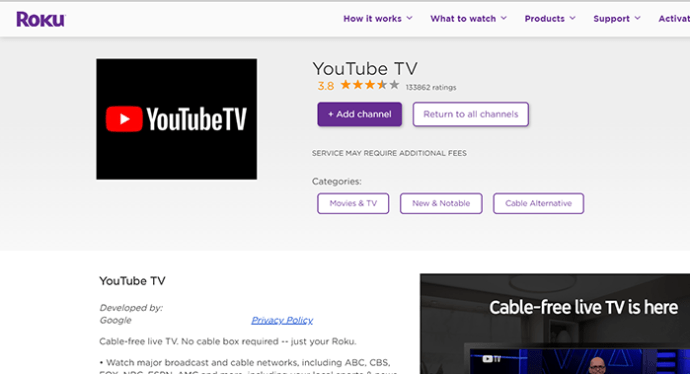This screenshot has height=374, width=690.
Task: Click the Categories label
Action: pos(337,181)
